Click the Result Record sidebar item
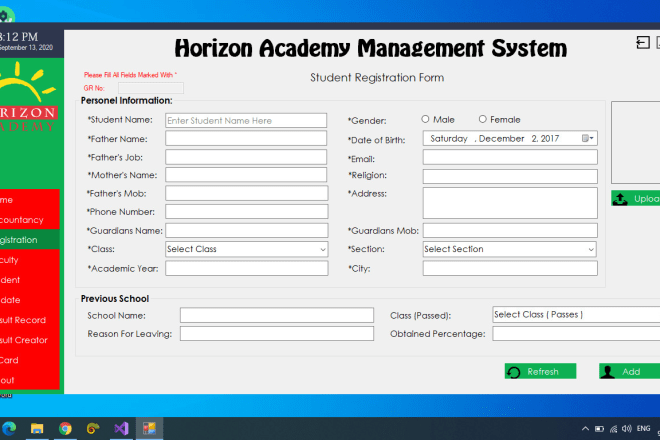This screenshot has width=660, height=440. click(x=30, y=320)
